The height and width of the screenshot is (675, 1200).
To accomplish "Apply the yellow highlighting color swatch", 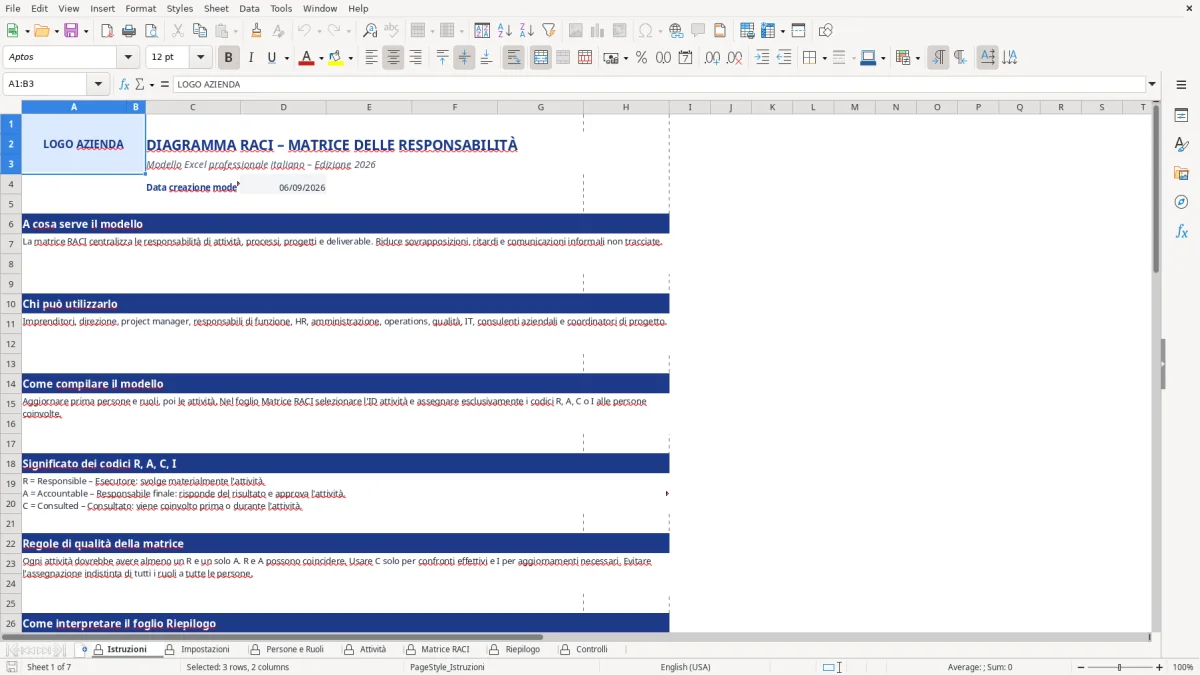I will coord(336,58).
